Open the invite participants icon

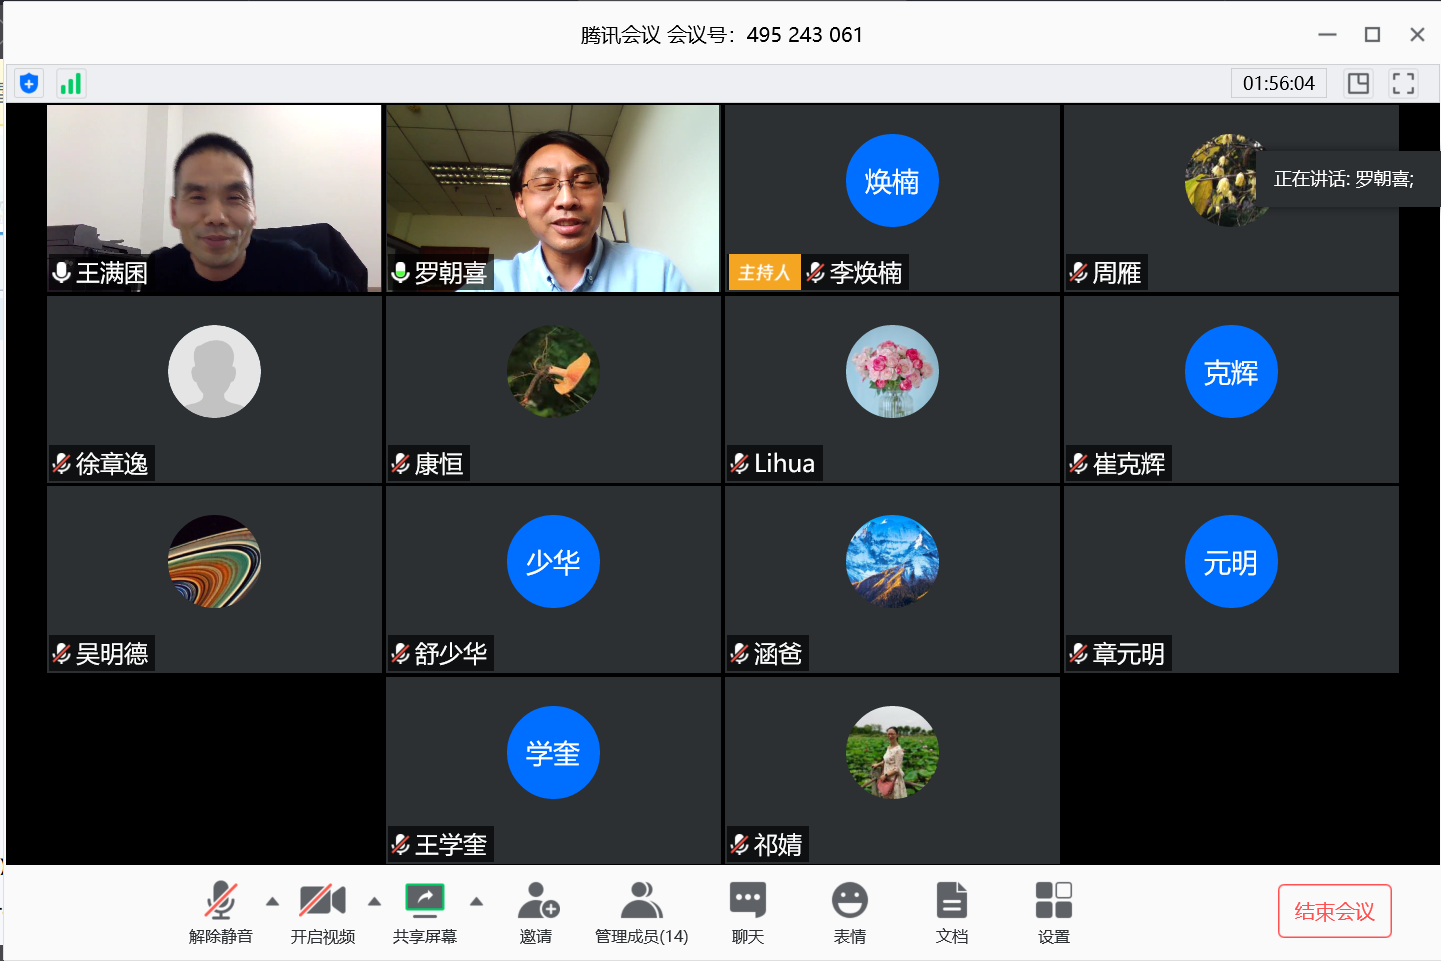pyautogui.click(x=536, y=911)
